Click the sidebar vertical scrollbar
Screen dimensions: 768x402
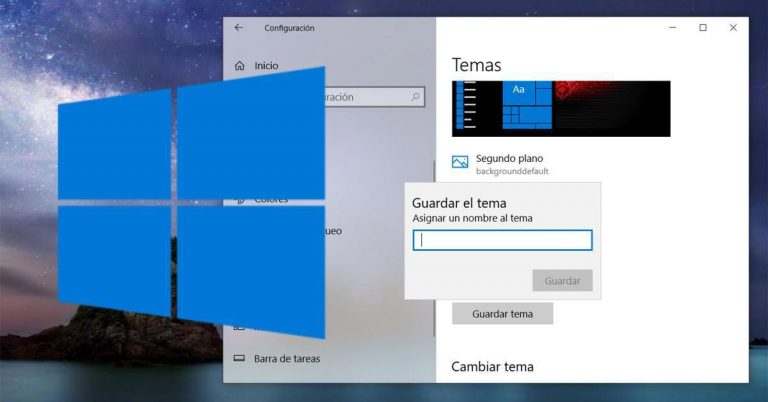point(434,249)
